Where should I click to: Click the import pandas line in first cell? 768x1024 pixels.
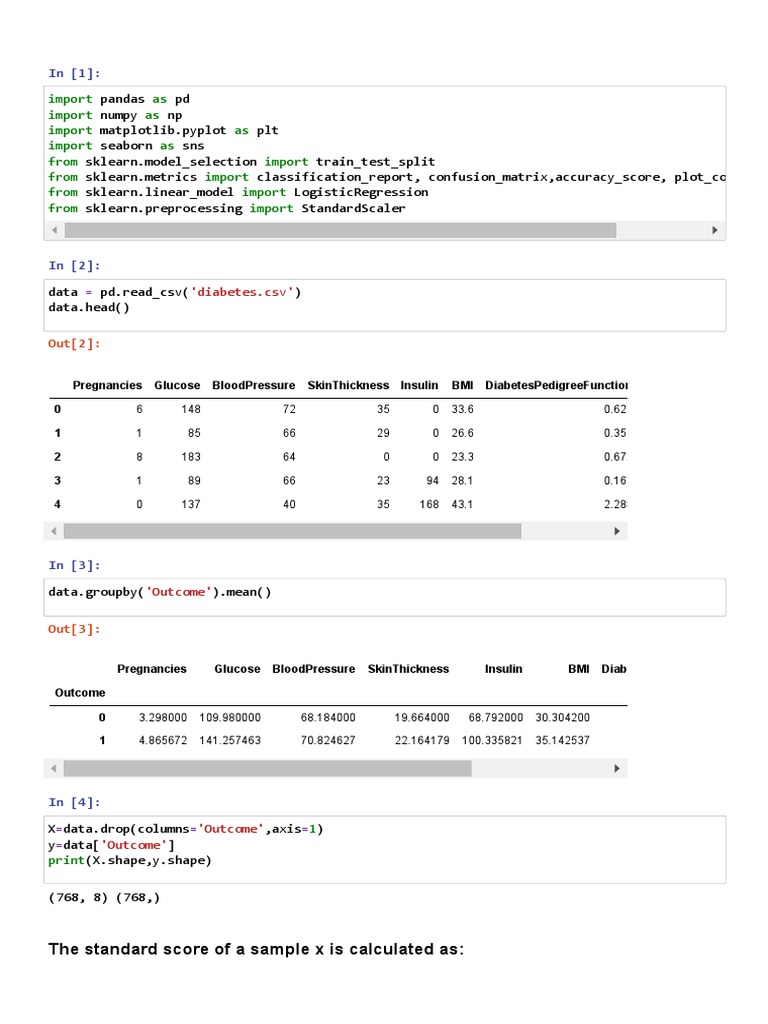click(x=119, y=99)
